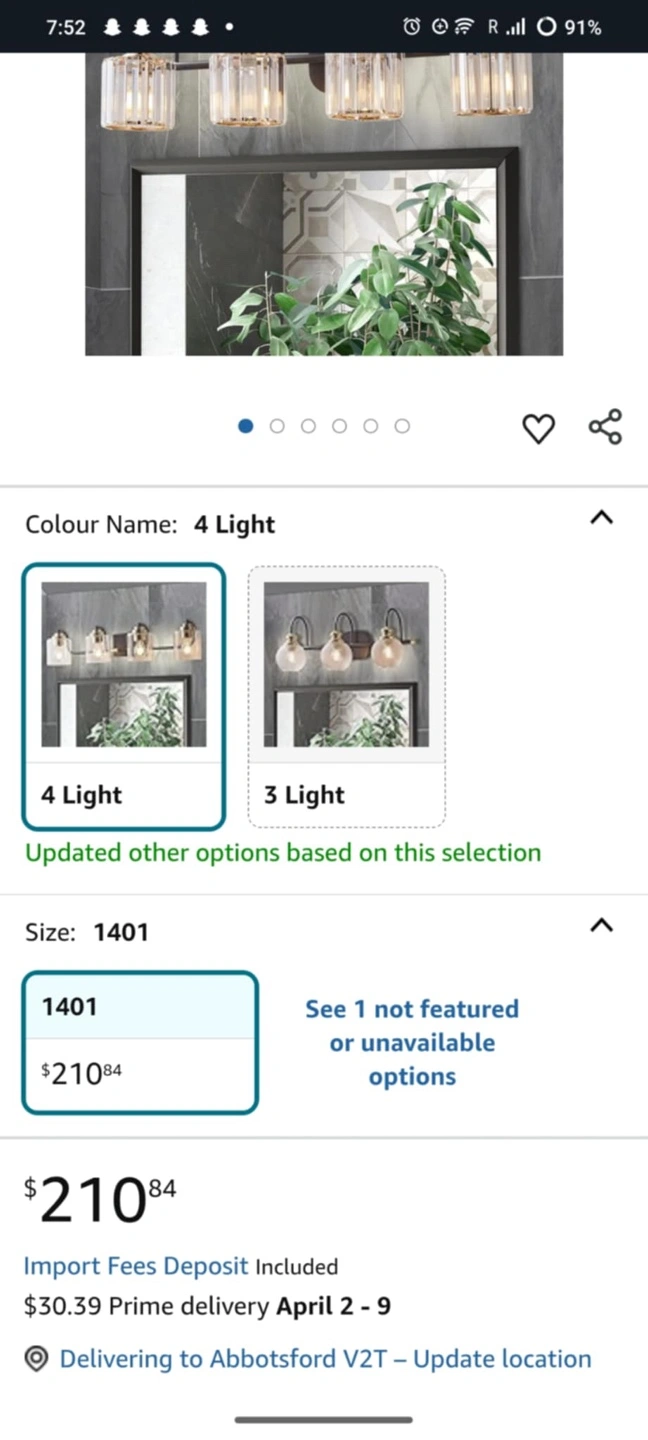Collapse the Size section

click(x=601, y=926)
